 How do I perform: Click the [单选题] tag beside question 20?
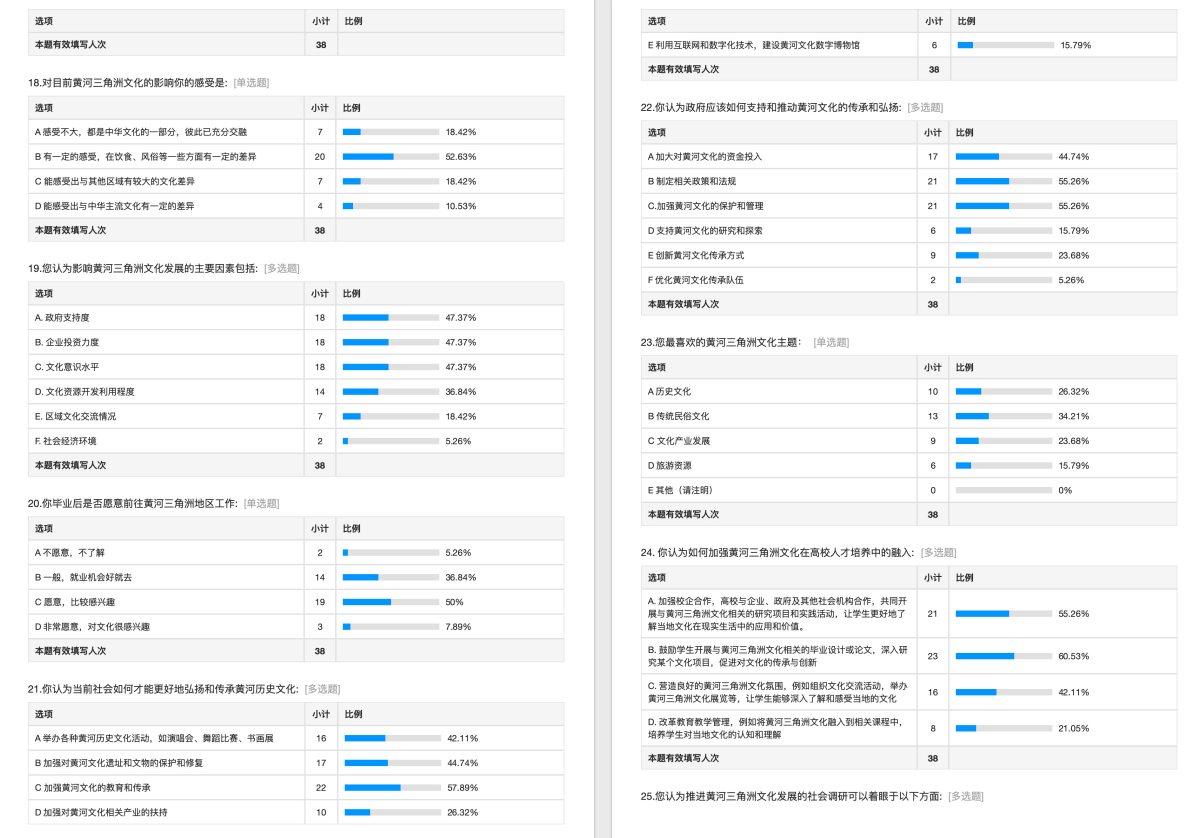coord(262,504)
